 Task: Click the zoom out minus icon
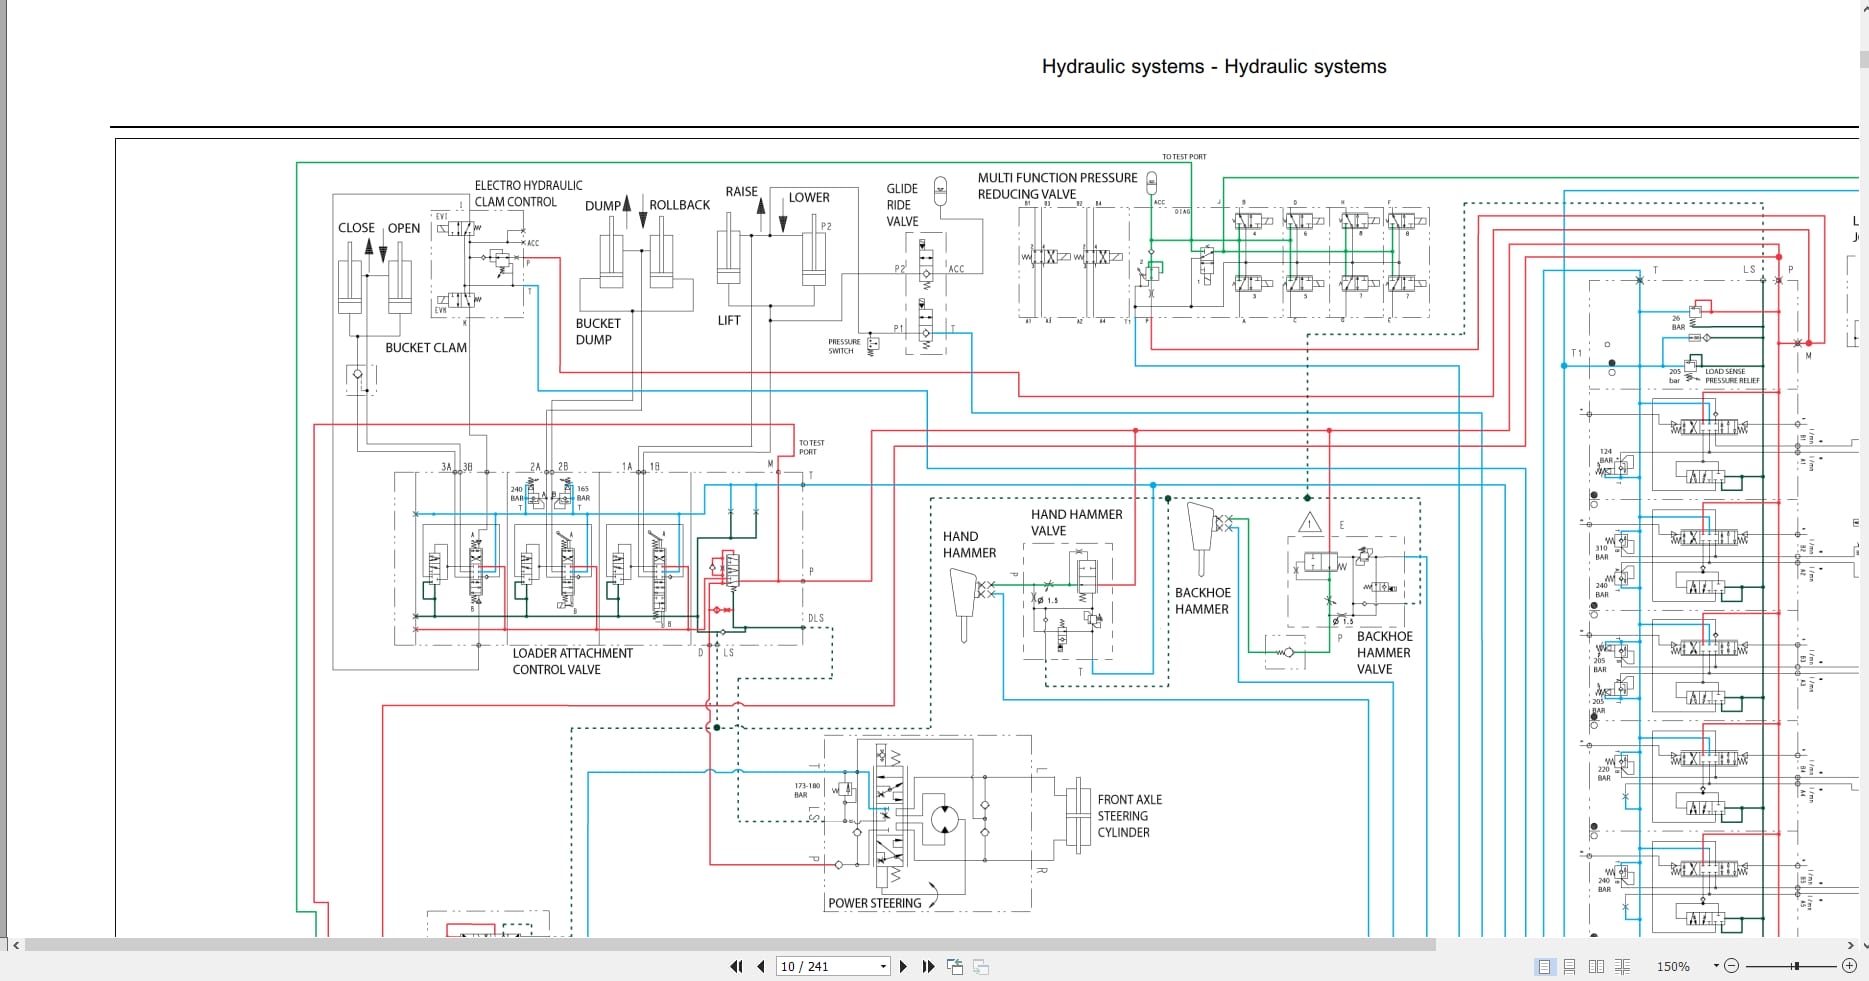(x=1732, y=966)
